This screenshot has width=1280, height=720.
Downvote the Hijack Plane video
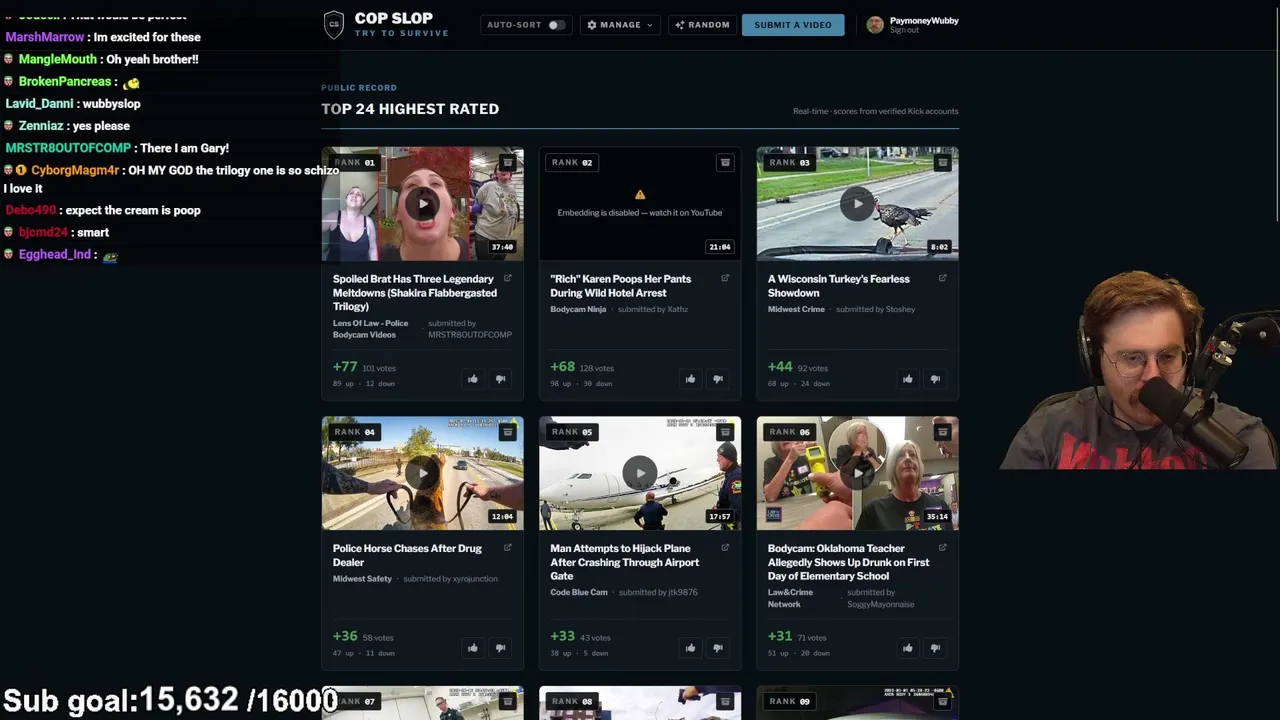[x=718, y=648]
